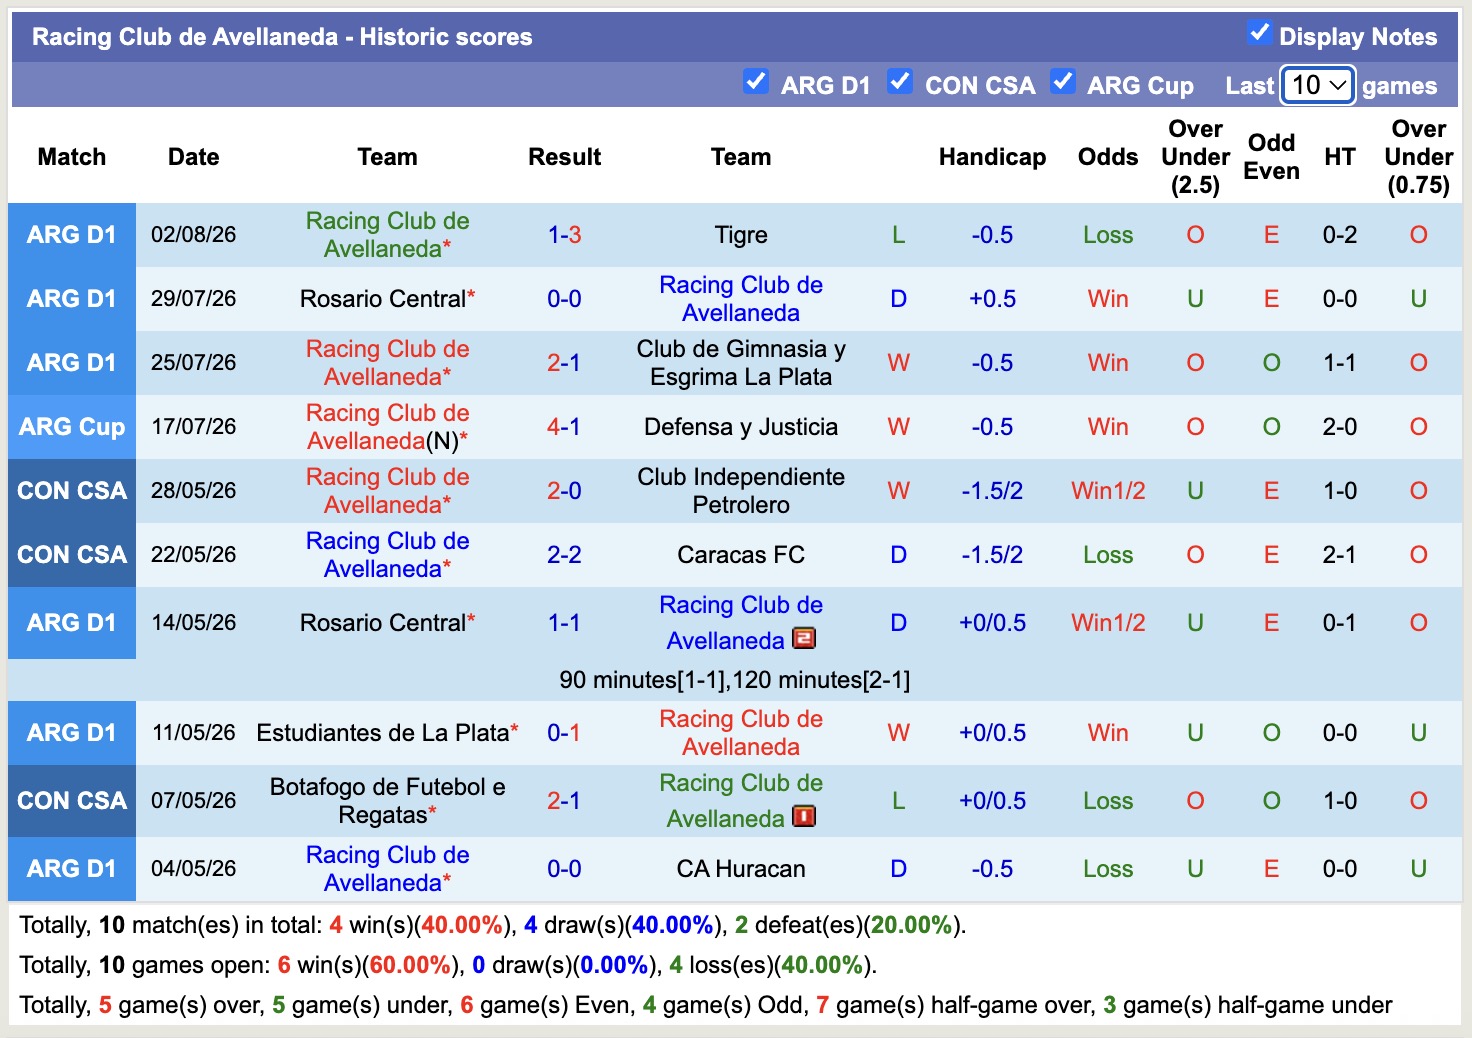Click the 0-2 half-time score for Tigre match

click(1340, 235)
